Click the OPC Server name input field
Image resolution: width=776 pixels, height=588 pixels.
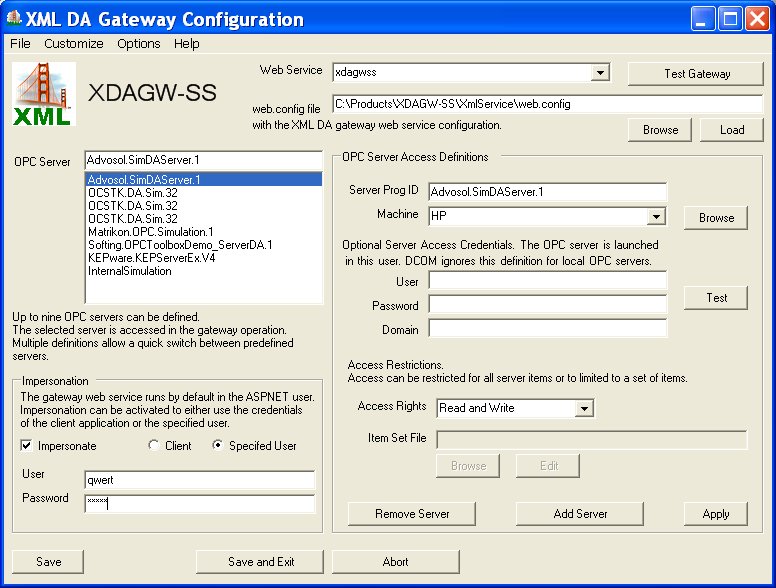pyautogui.click(x=203, y=160)
